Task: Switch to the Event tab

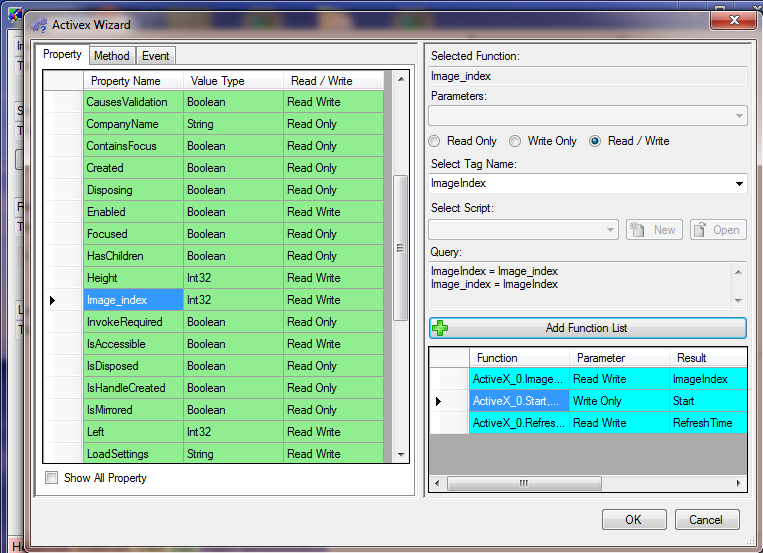Action: point(155,56)
